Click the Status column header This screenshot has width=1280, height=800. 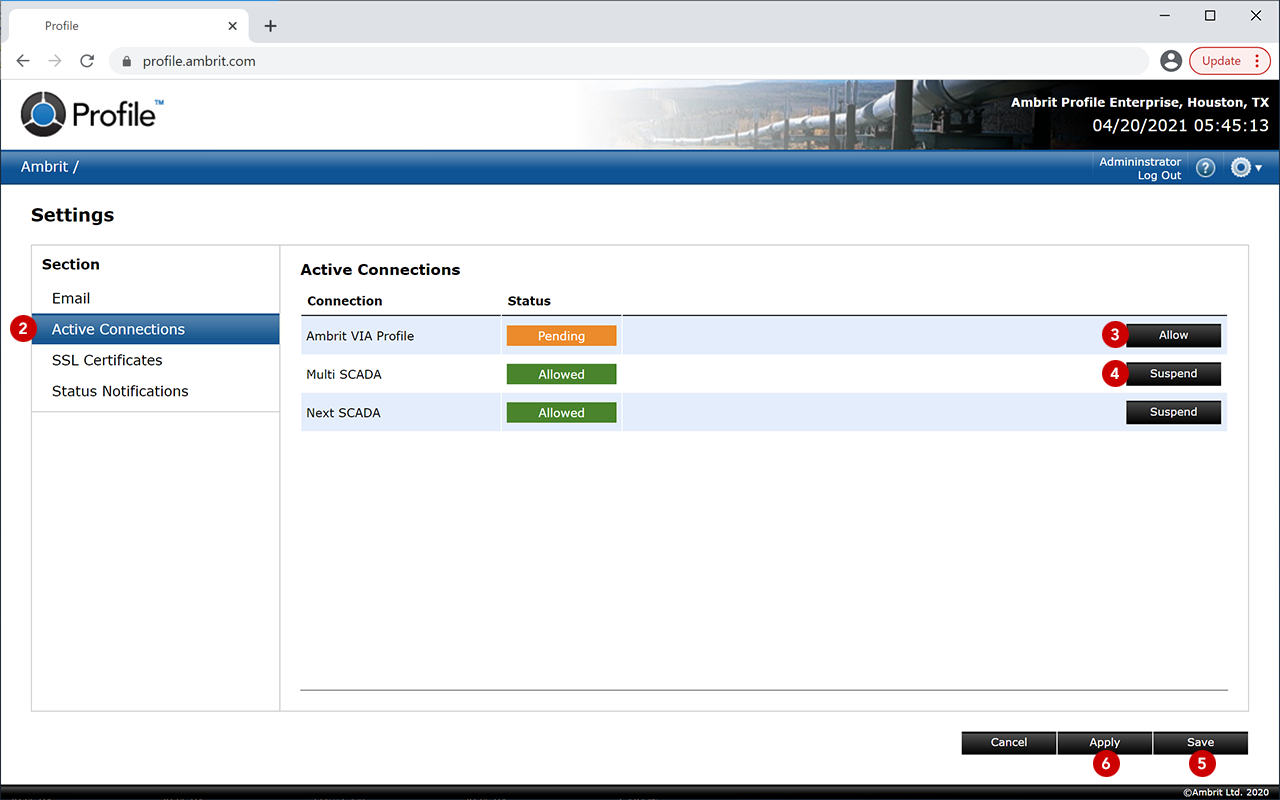click(529, 301)
